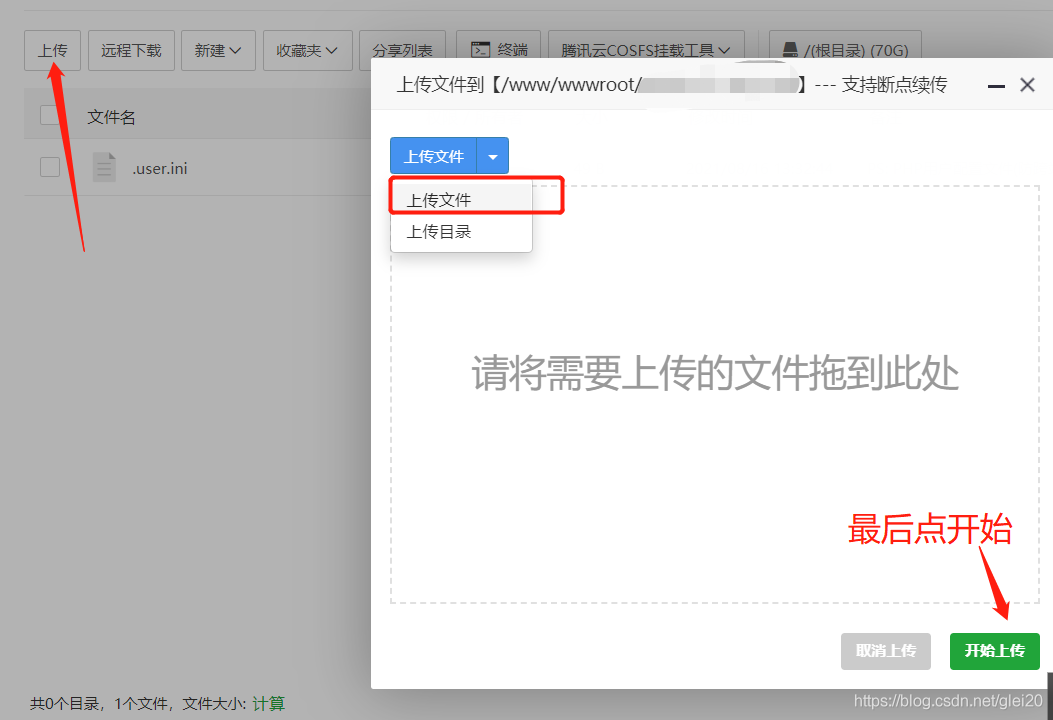This screenshot has width=1053, height=720.
Task: Click the file drop zone area
Action: 714,420
